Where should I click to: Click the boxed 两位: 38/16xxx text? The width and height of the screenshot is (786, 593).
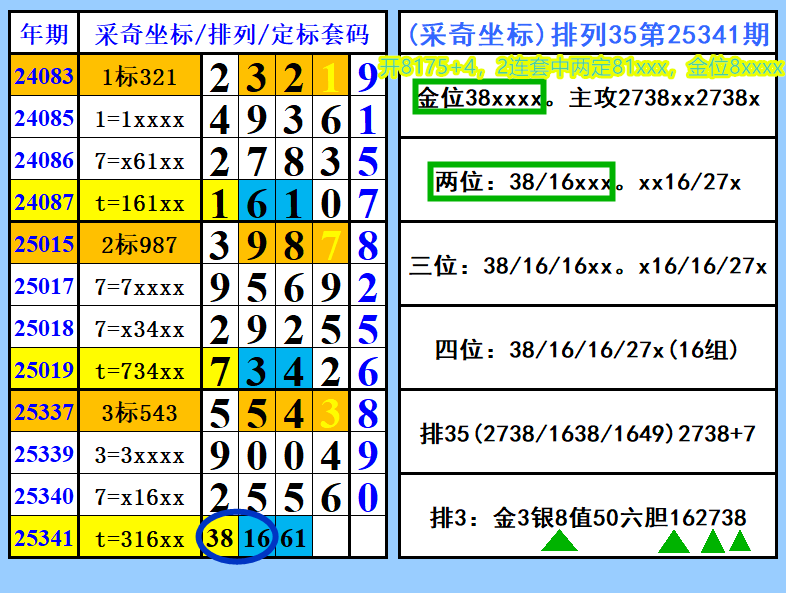click(521, 181)
